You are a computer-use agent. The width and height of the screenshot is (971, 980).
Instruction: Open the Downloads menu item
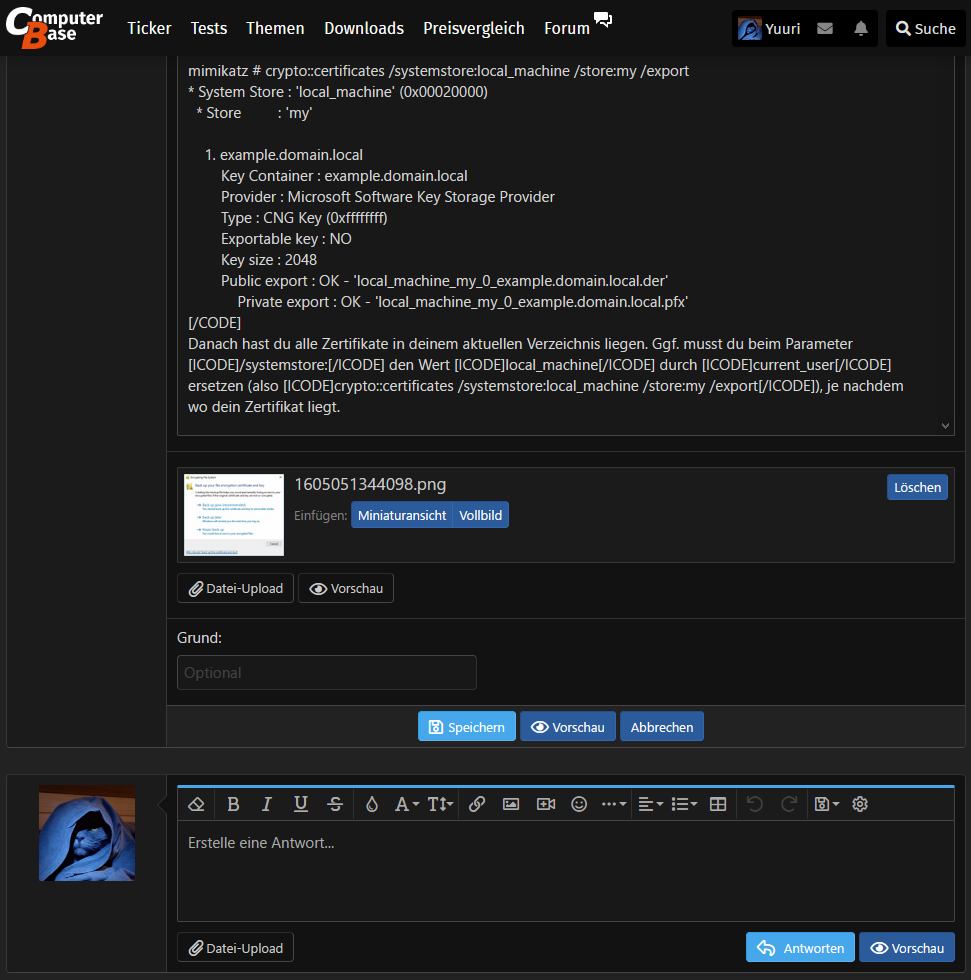(364, 28)
